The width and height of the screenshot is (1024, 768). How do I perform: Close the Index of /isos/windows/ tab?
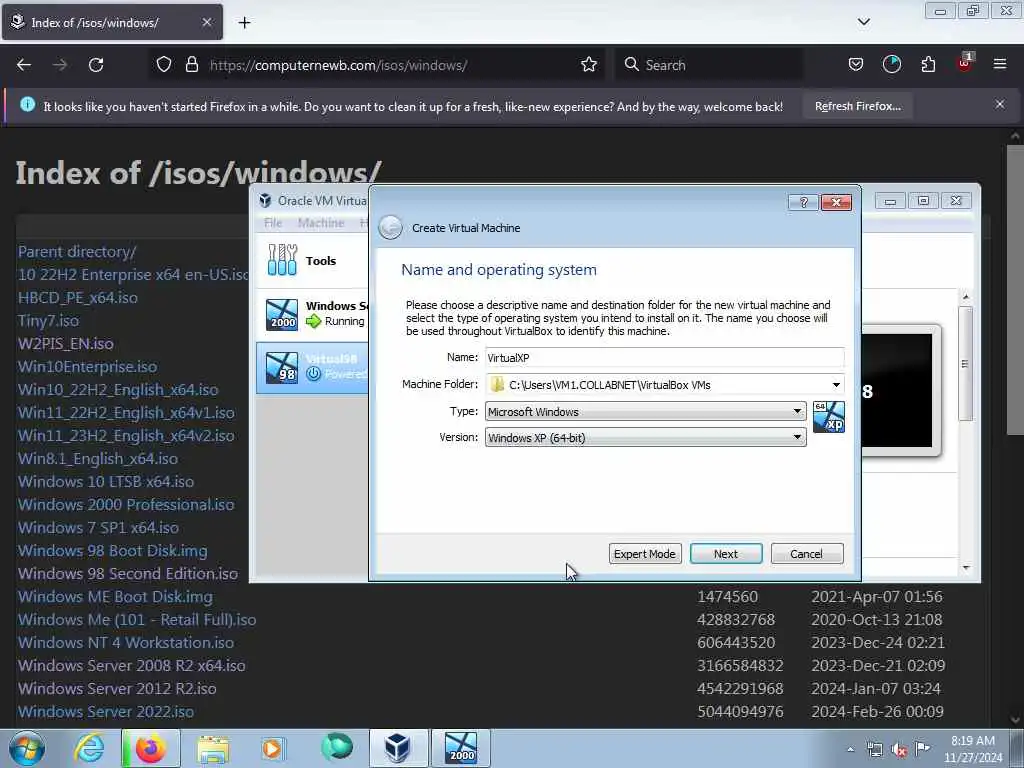(x=206, y=22)
